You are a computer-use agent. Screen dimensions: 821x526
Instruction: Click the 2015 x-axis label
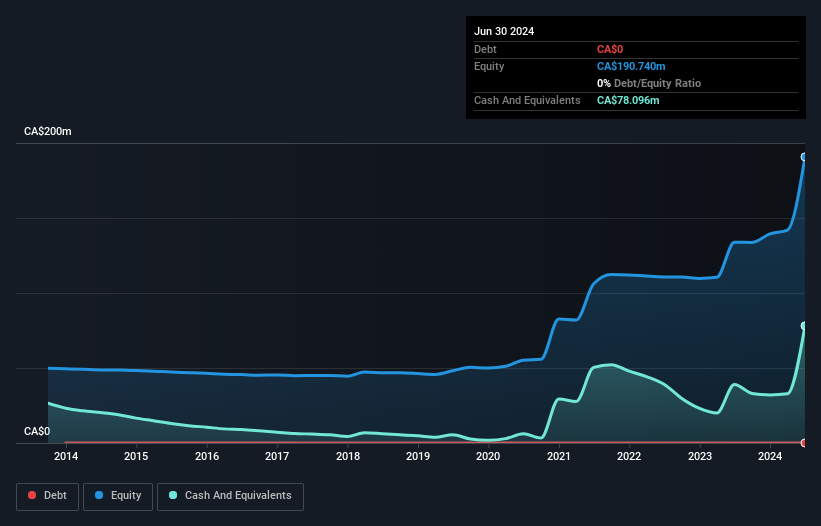[x=136, y=456]
